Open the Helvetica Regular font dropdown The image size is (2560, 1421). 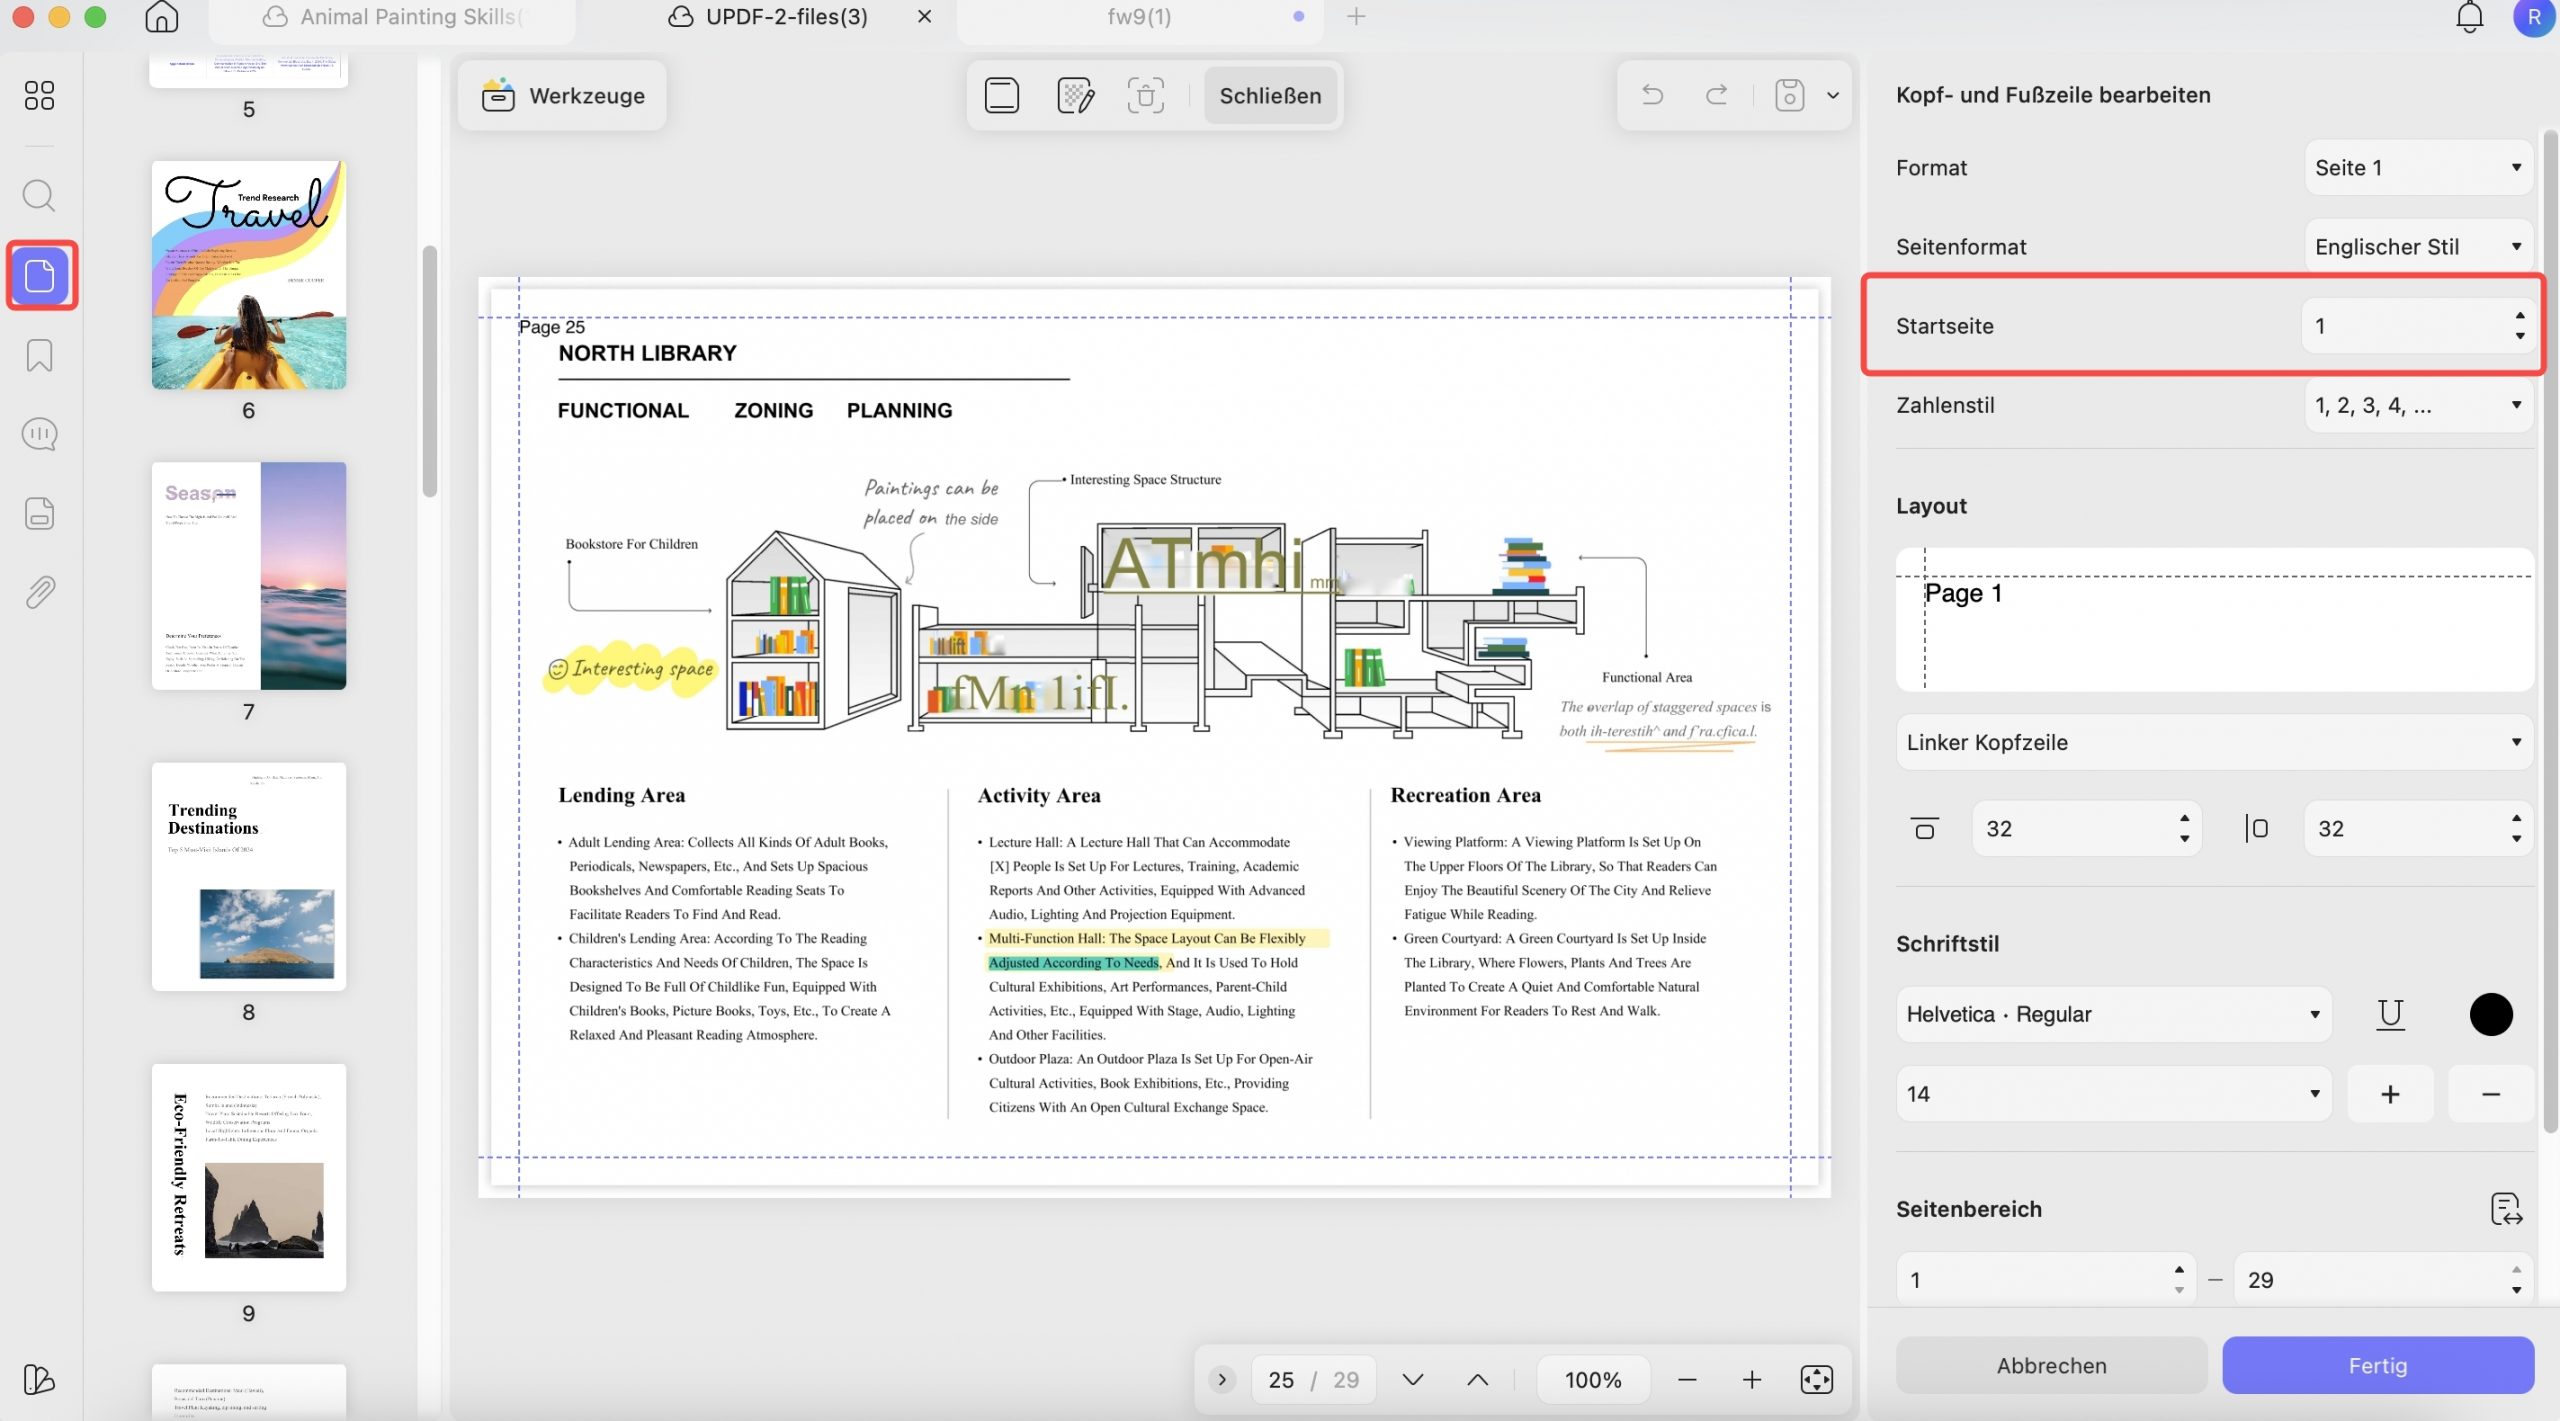pos(2113,1014)
